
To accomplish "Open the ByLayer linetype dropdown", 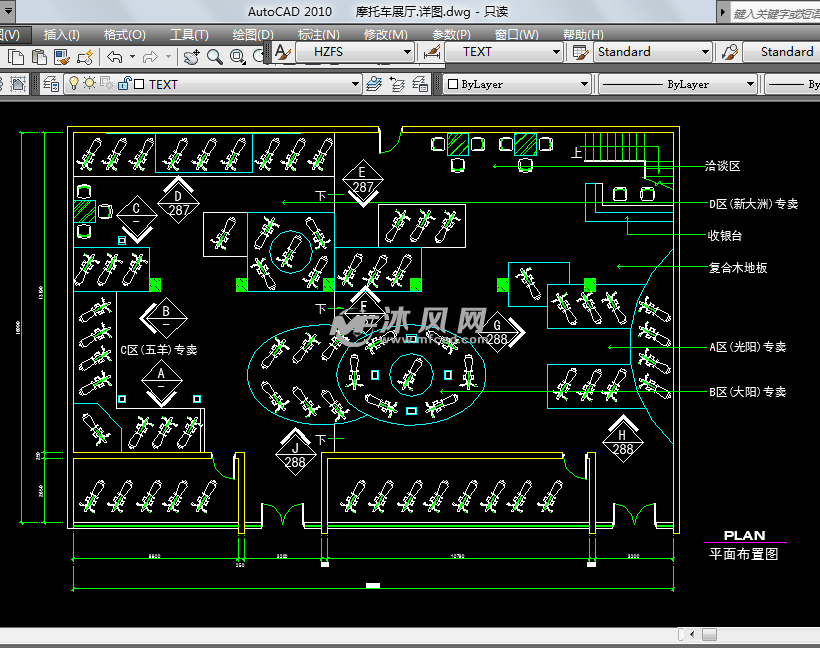I will point(750,85).
